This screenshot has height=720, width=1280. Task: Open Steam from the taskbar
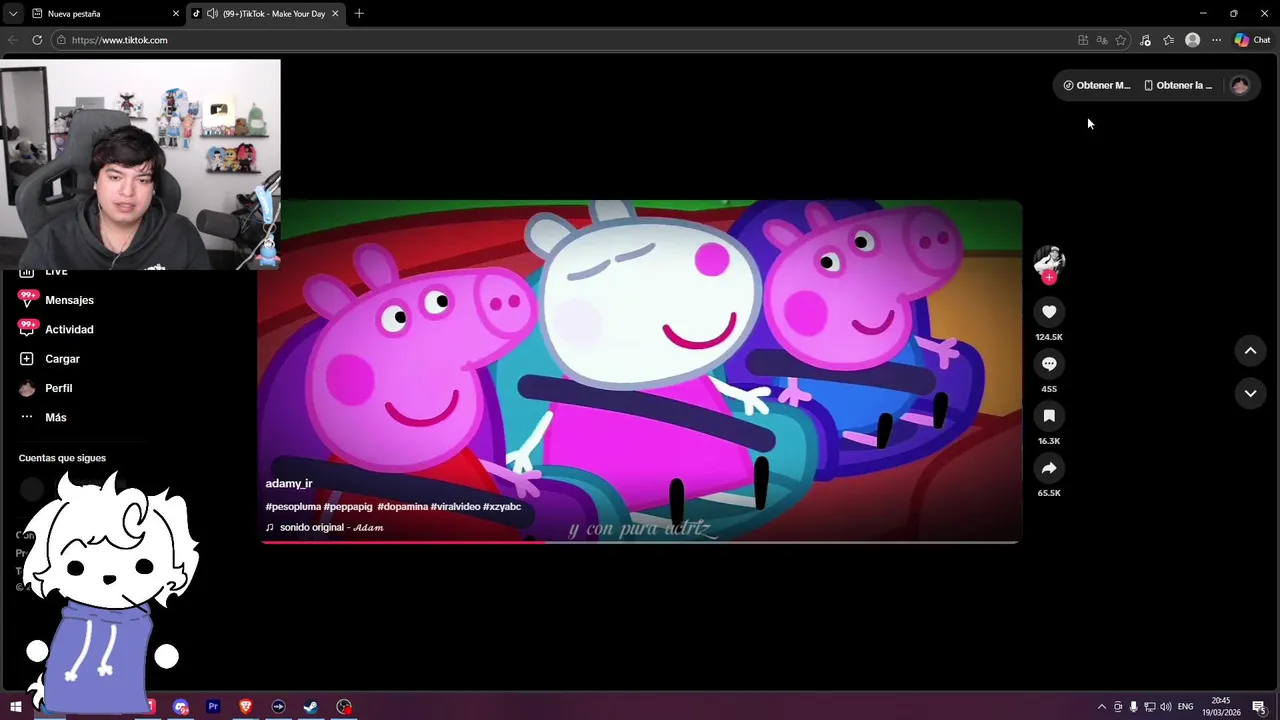click(311, 707)
